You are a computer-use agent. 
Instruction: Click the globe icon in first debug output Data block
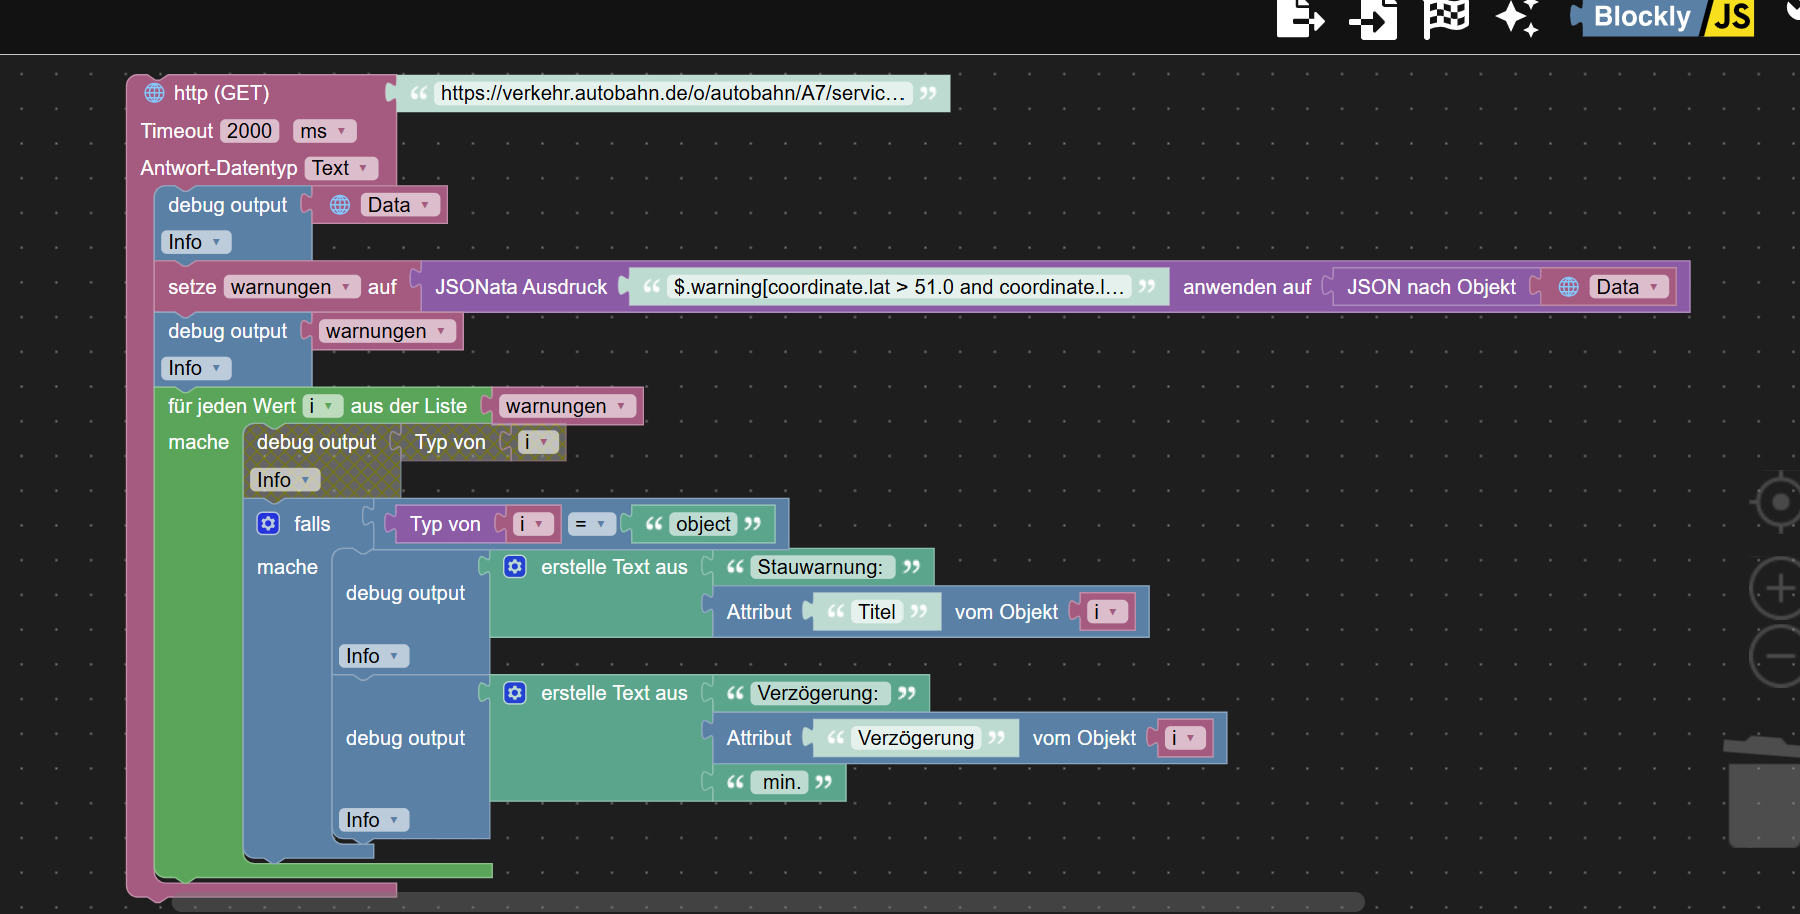pos(340,205)
